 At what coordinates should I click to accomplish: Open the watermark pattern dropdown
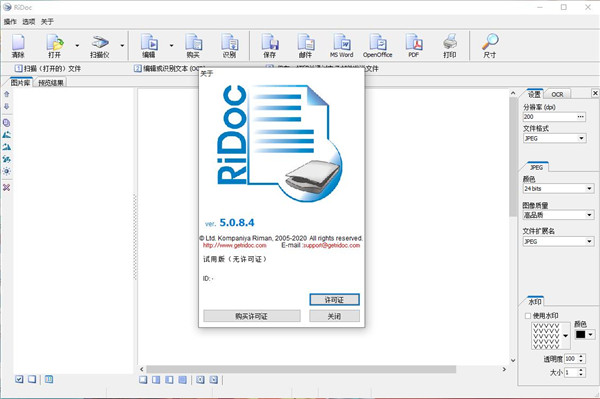[x=566, y=336]
